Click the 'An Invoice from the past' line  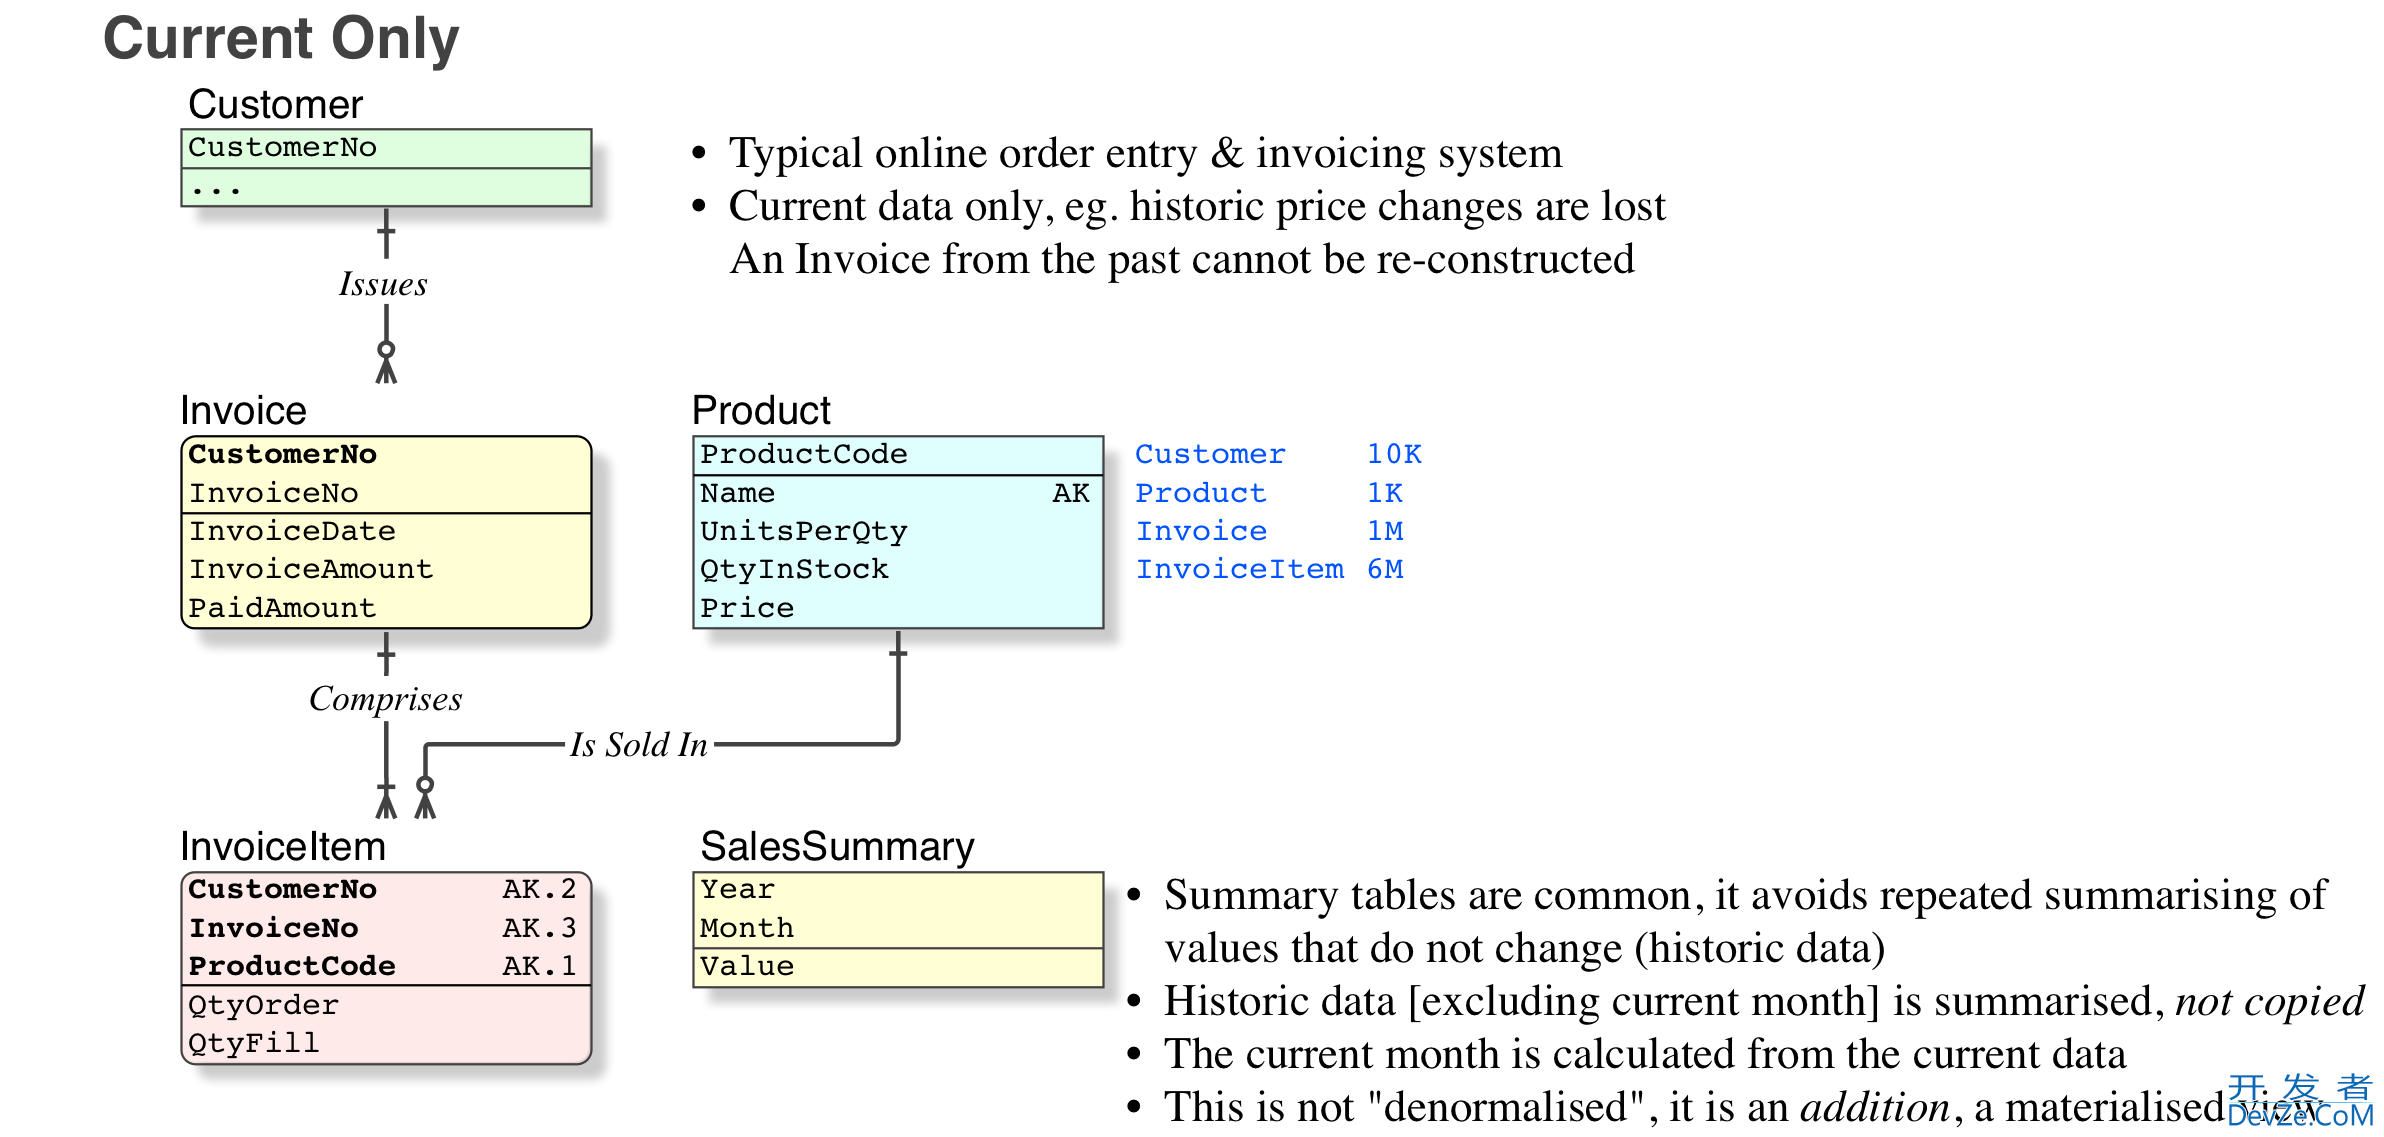click(x=1182, y=260)
